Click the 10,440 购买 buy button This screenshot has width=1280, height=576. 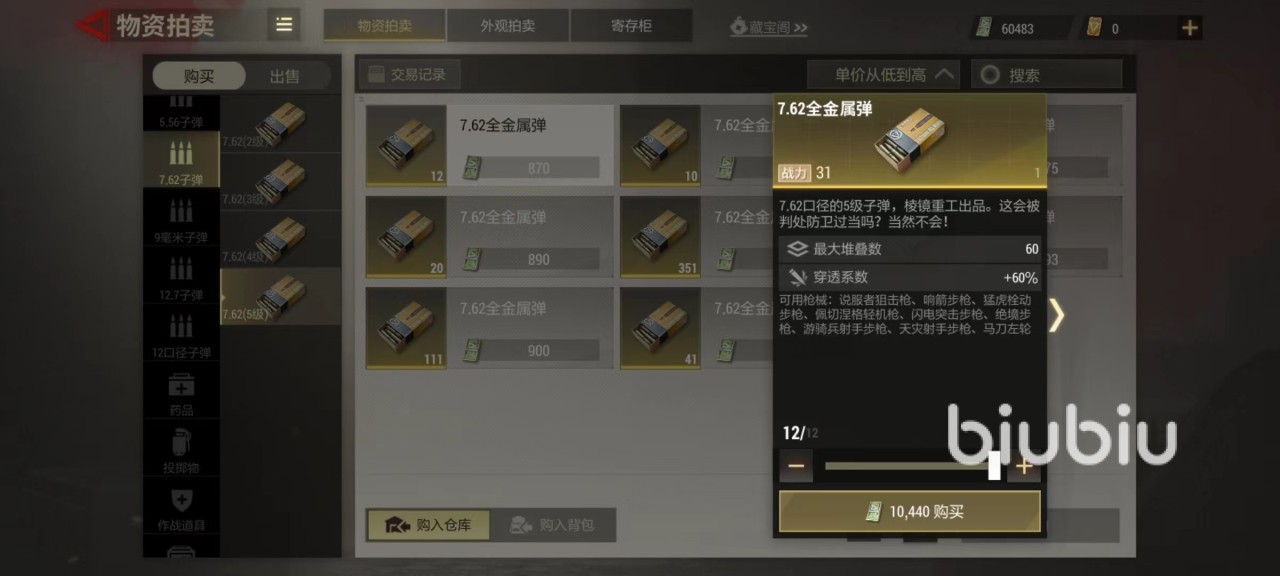[910, 512]
